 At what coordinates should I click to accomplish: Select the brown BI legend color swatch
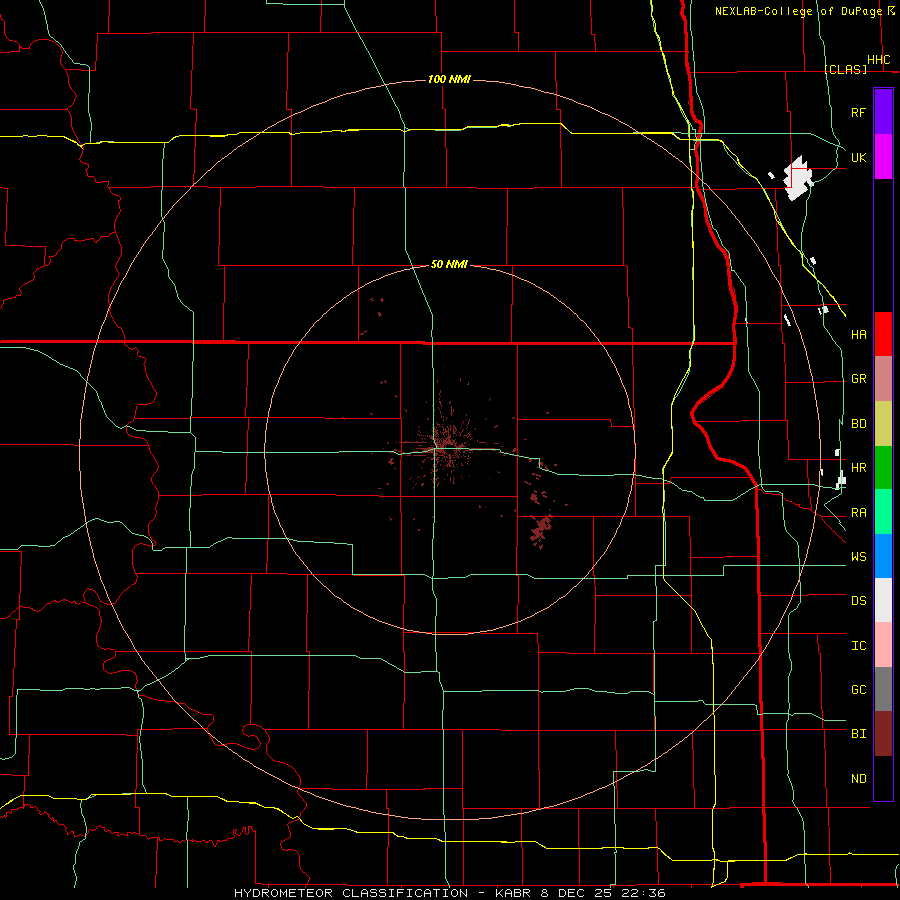click(x=883, y=734)
